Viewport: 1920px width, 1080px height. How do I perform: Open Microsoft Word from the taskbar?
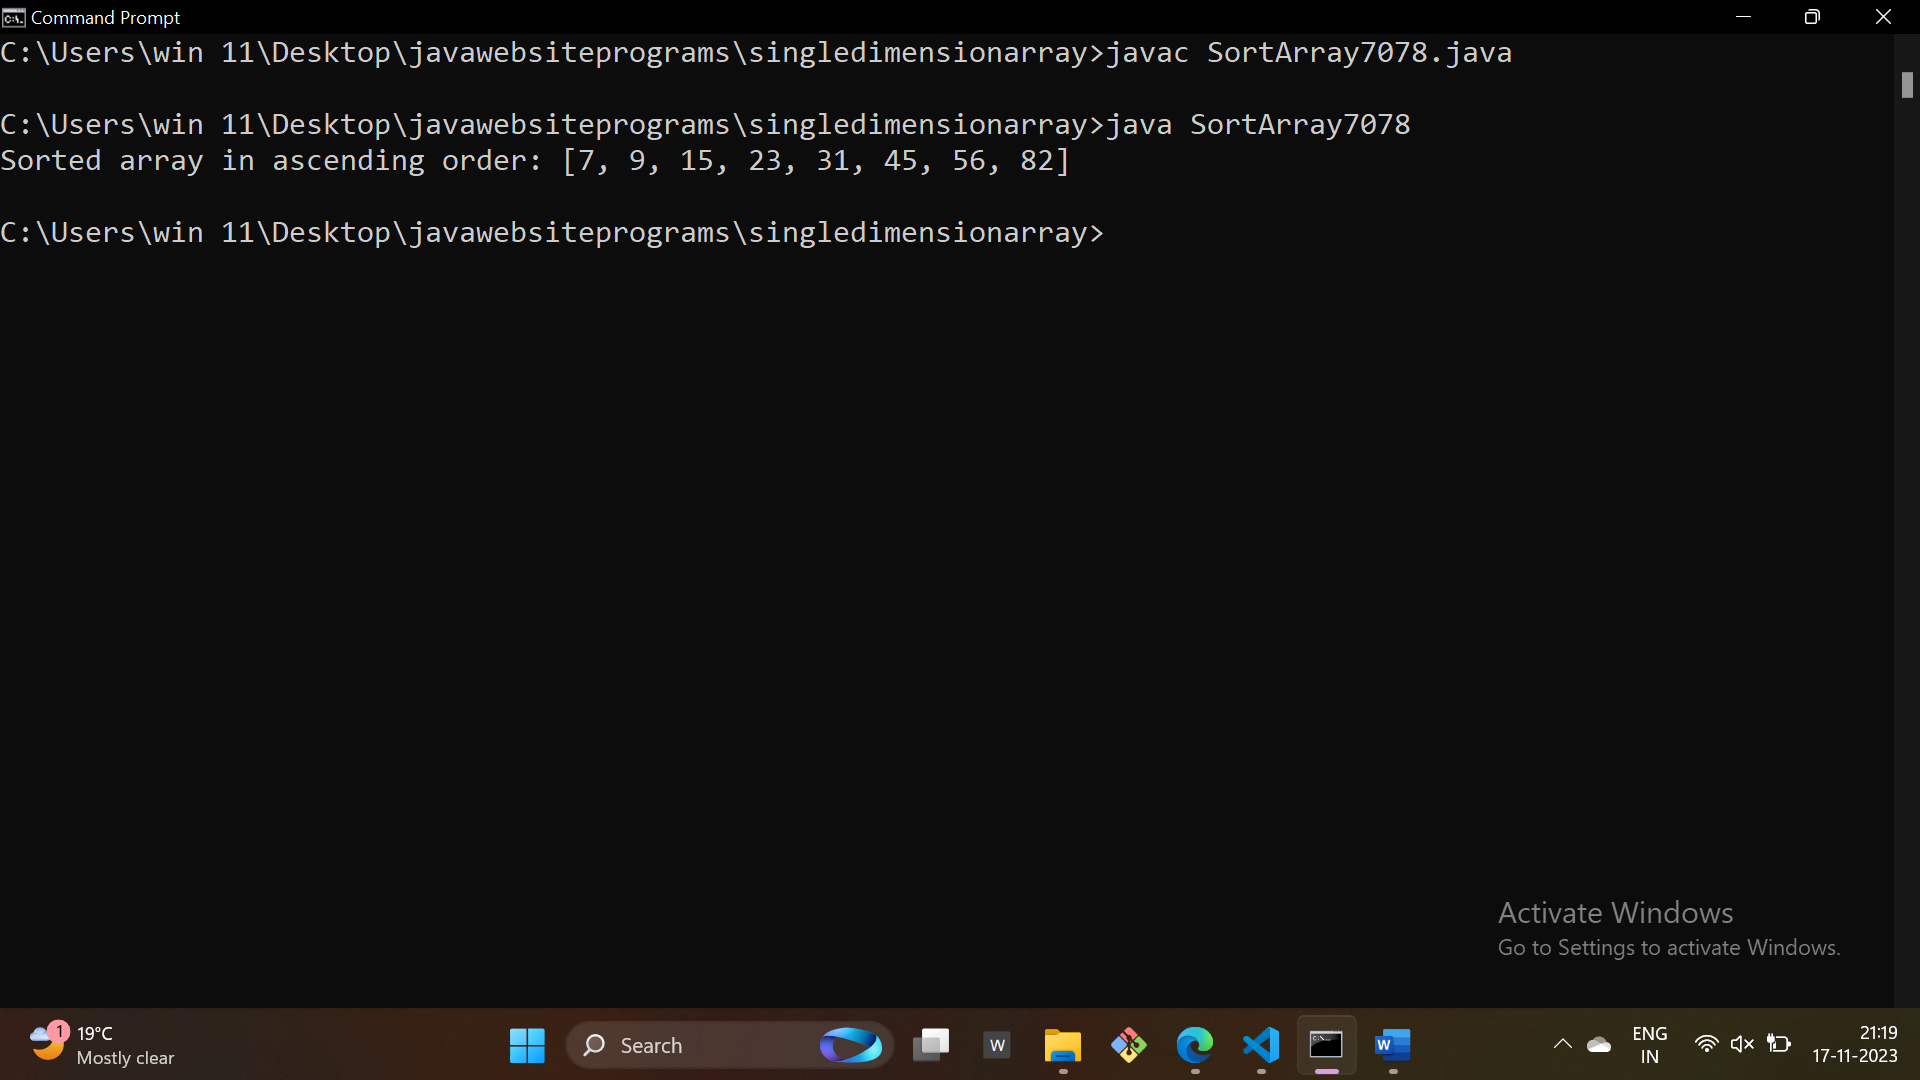(1393, 1046)
